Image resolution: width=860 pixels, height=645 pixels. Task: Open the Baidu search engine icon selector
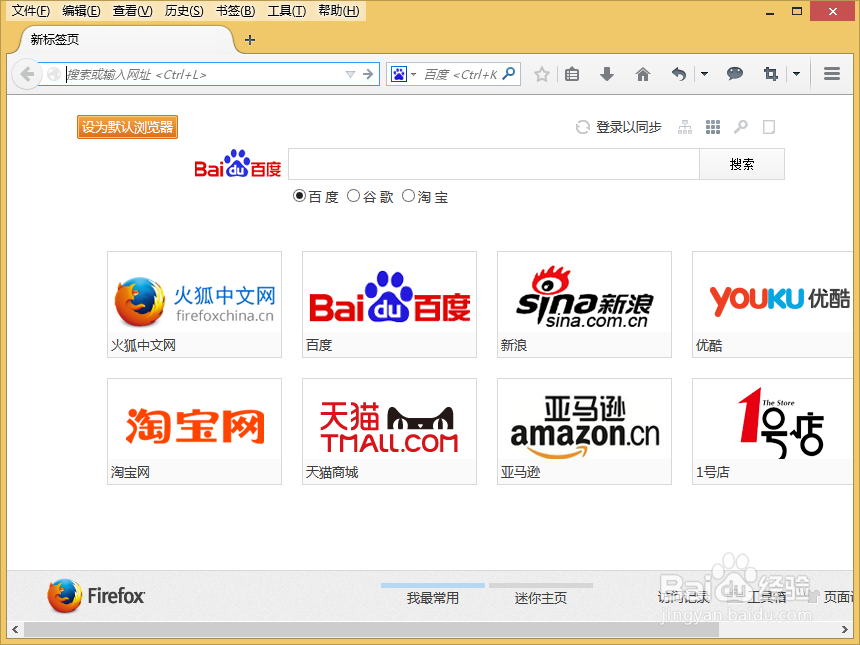(404, 74)
